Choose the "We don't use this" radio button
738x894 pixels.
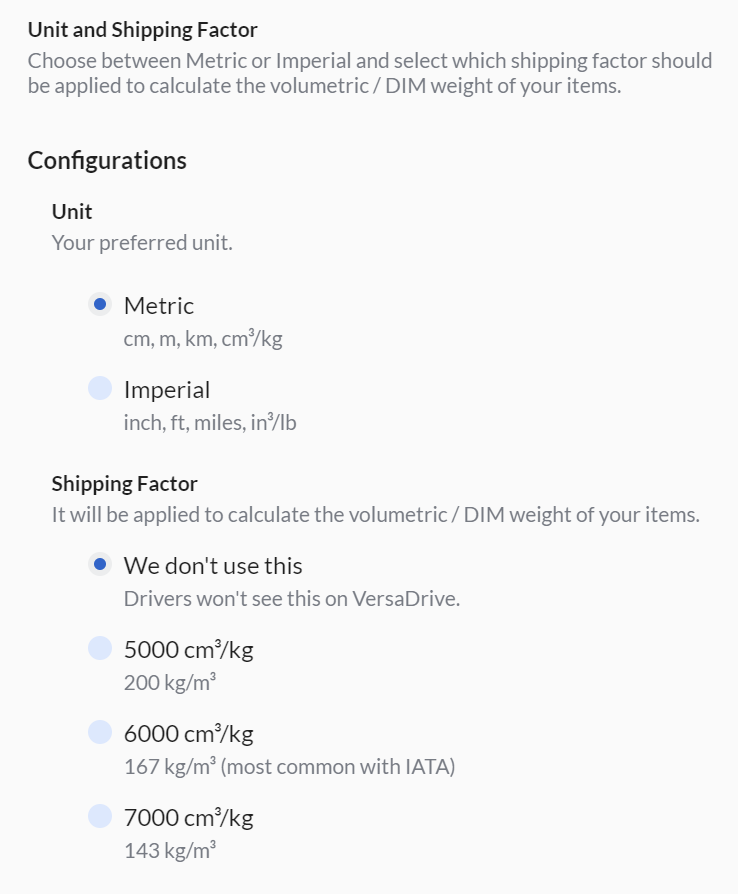click(100, 565)
